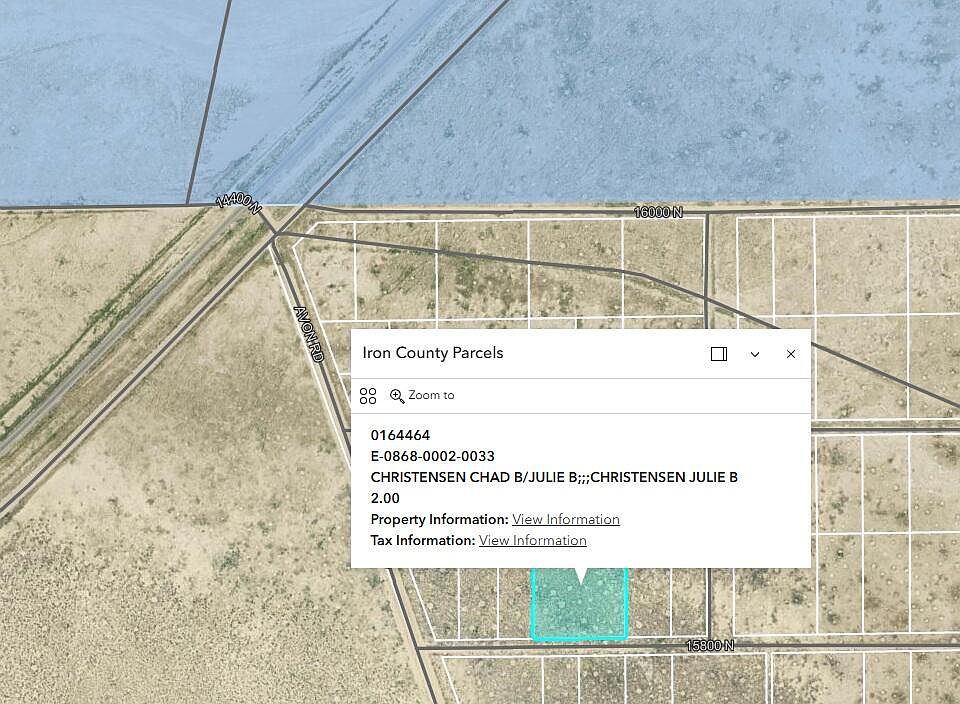Click the AVON RD street label
Screen dimensions: 960x704
pyautogui.click(x=309, y=334)
